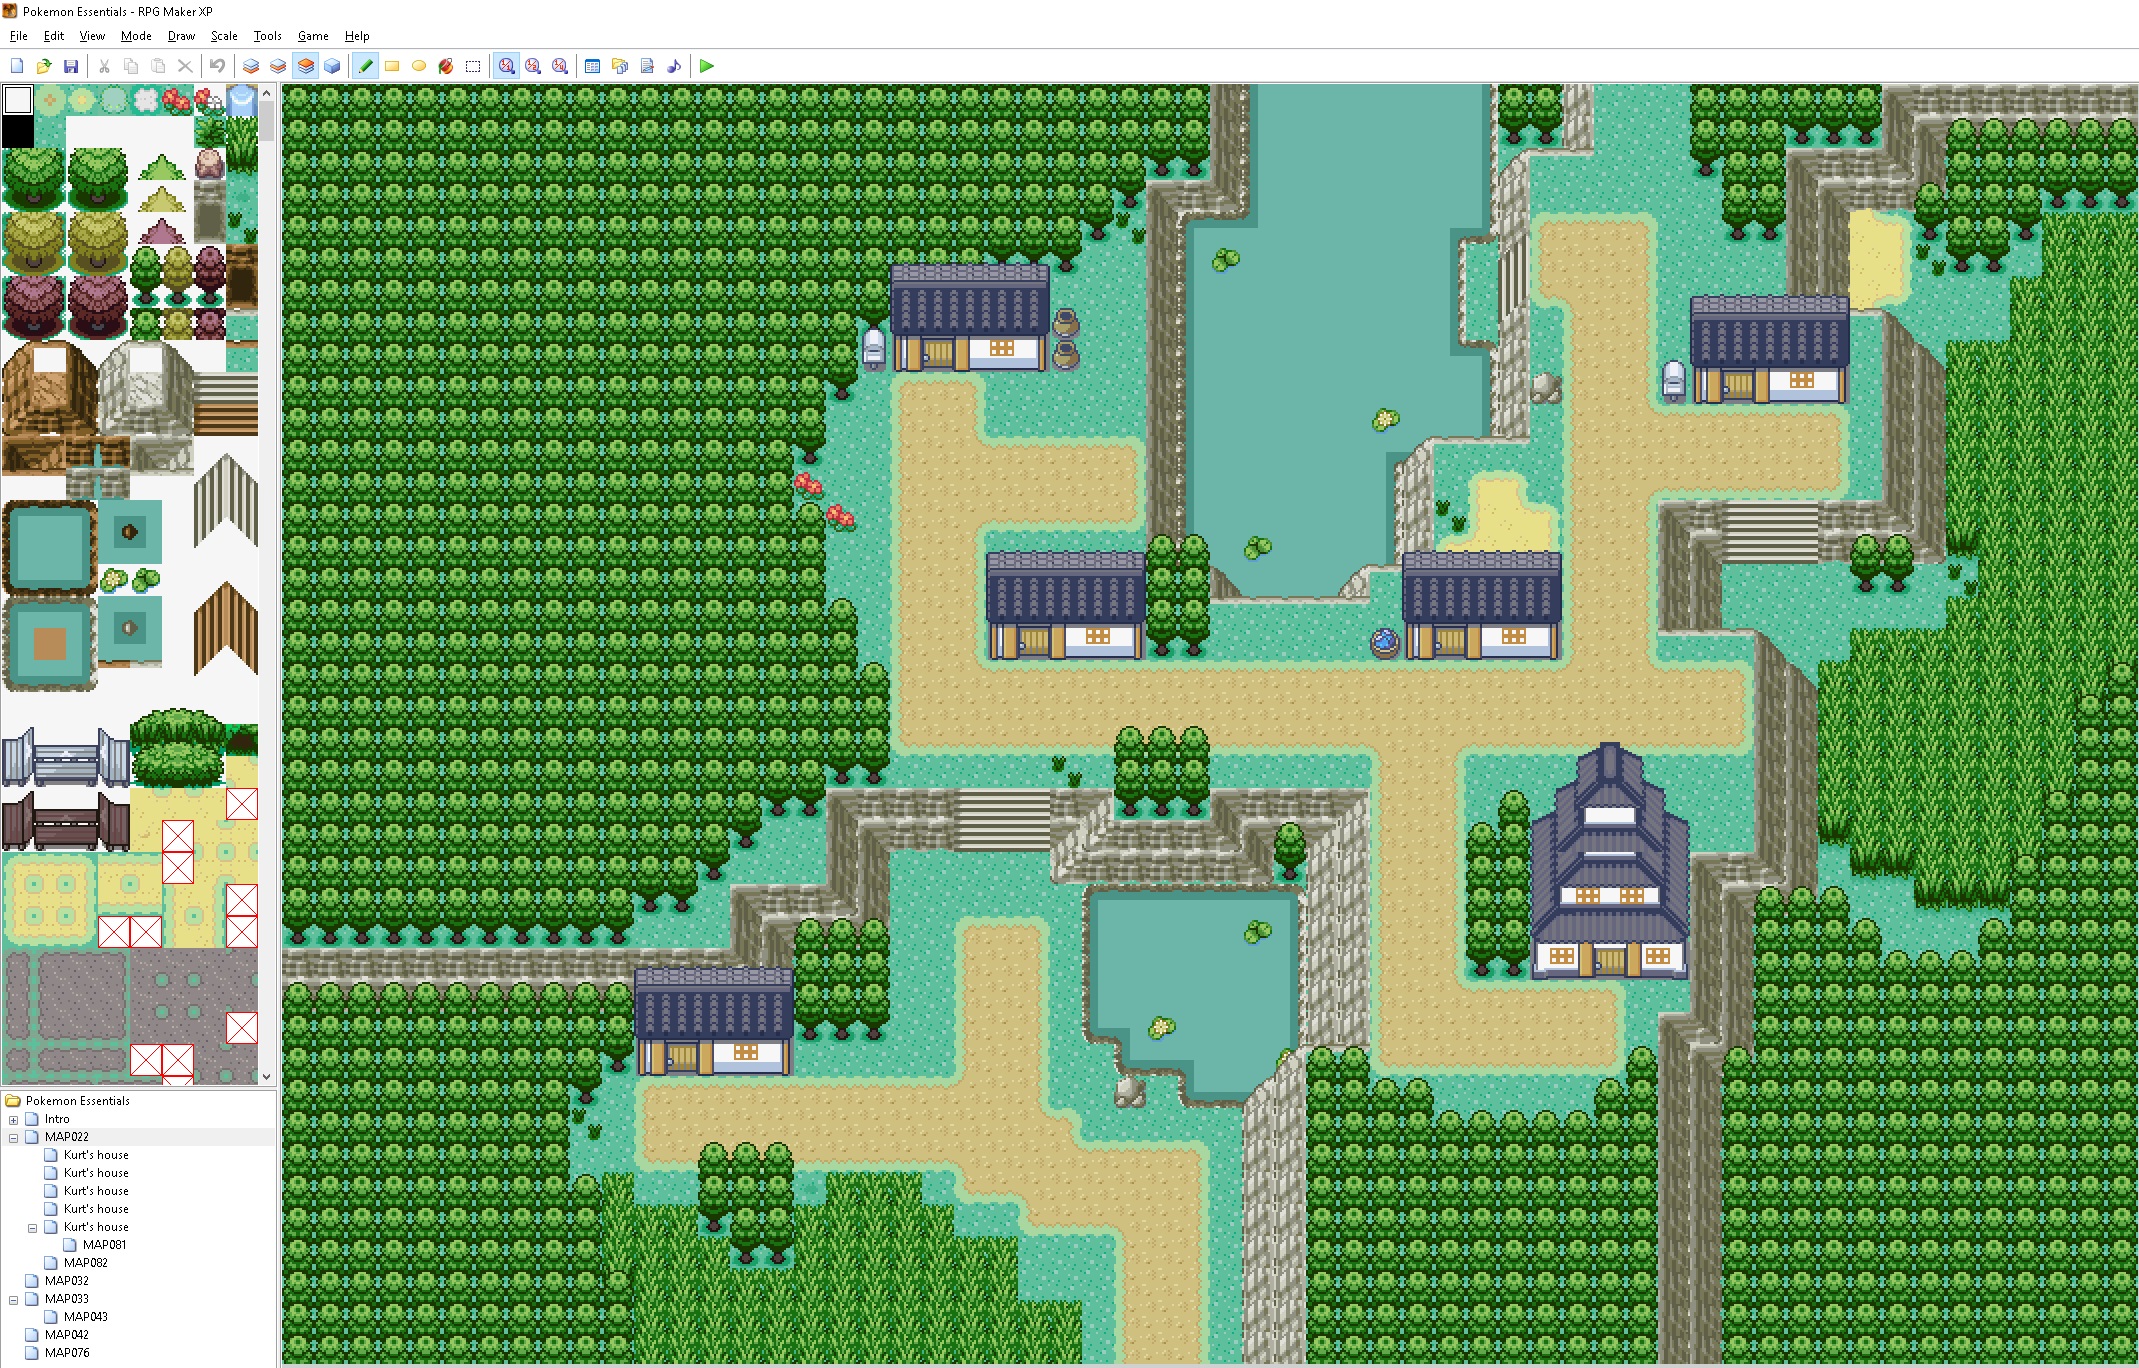This screenshot has height=1368, width=2139.
Task: Switch to the Flood Fill tool
Action: click(x=445, y=66)
